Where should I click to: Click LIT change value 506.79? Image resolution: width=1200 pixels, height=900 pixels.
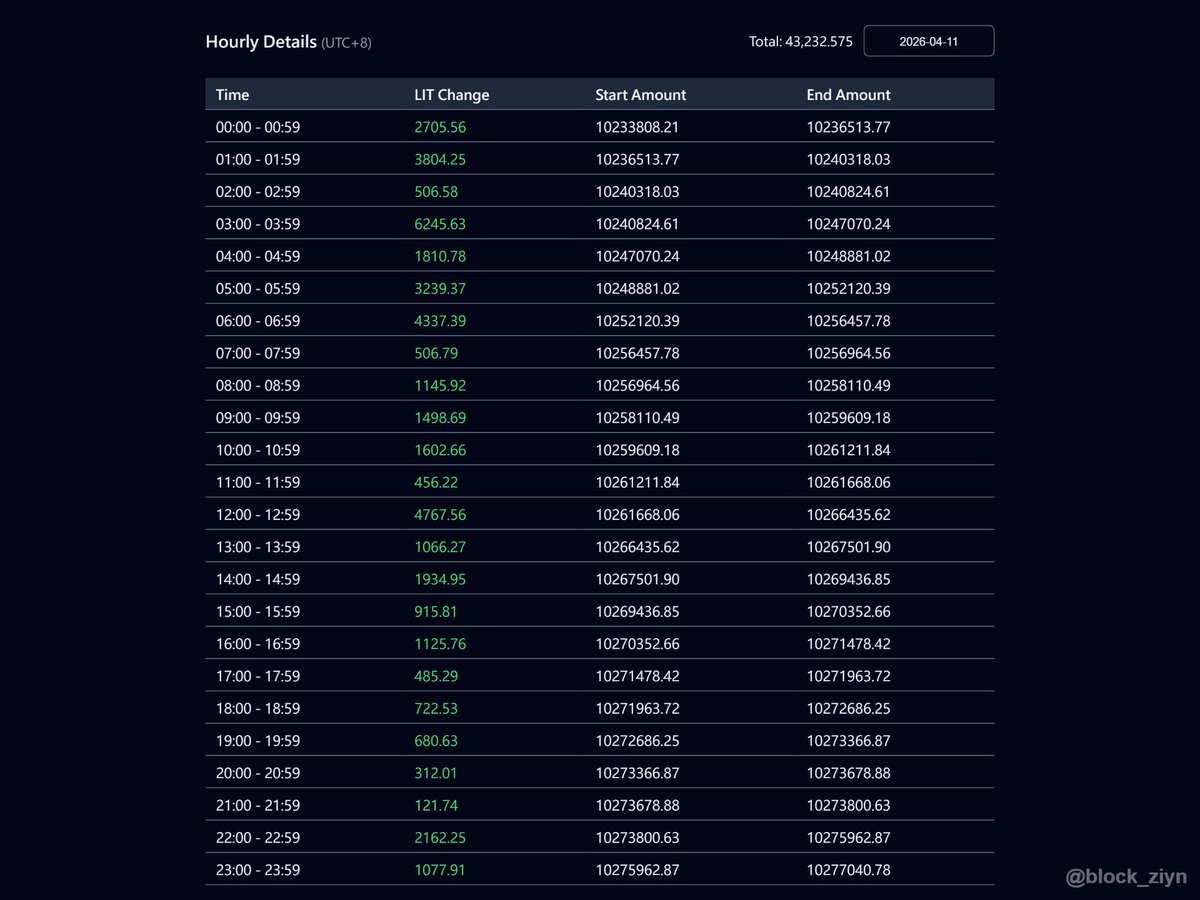tap(436, 353)
